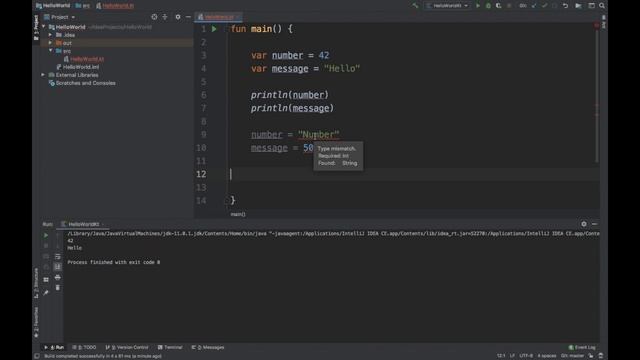640x360 pixels.
Task: Hide the Project panel with minus icon
Action: click(x=188, y=17)
